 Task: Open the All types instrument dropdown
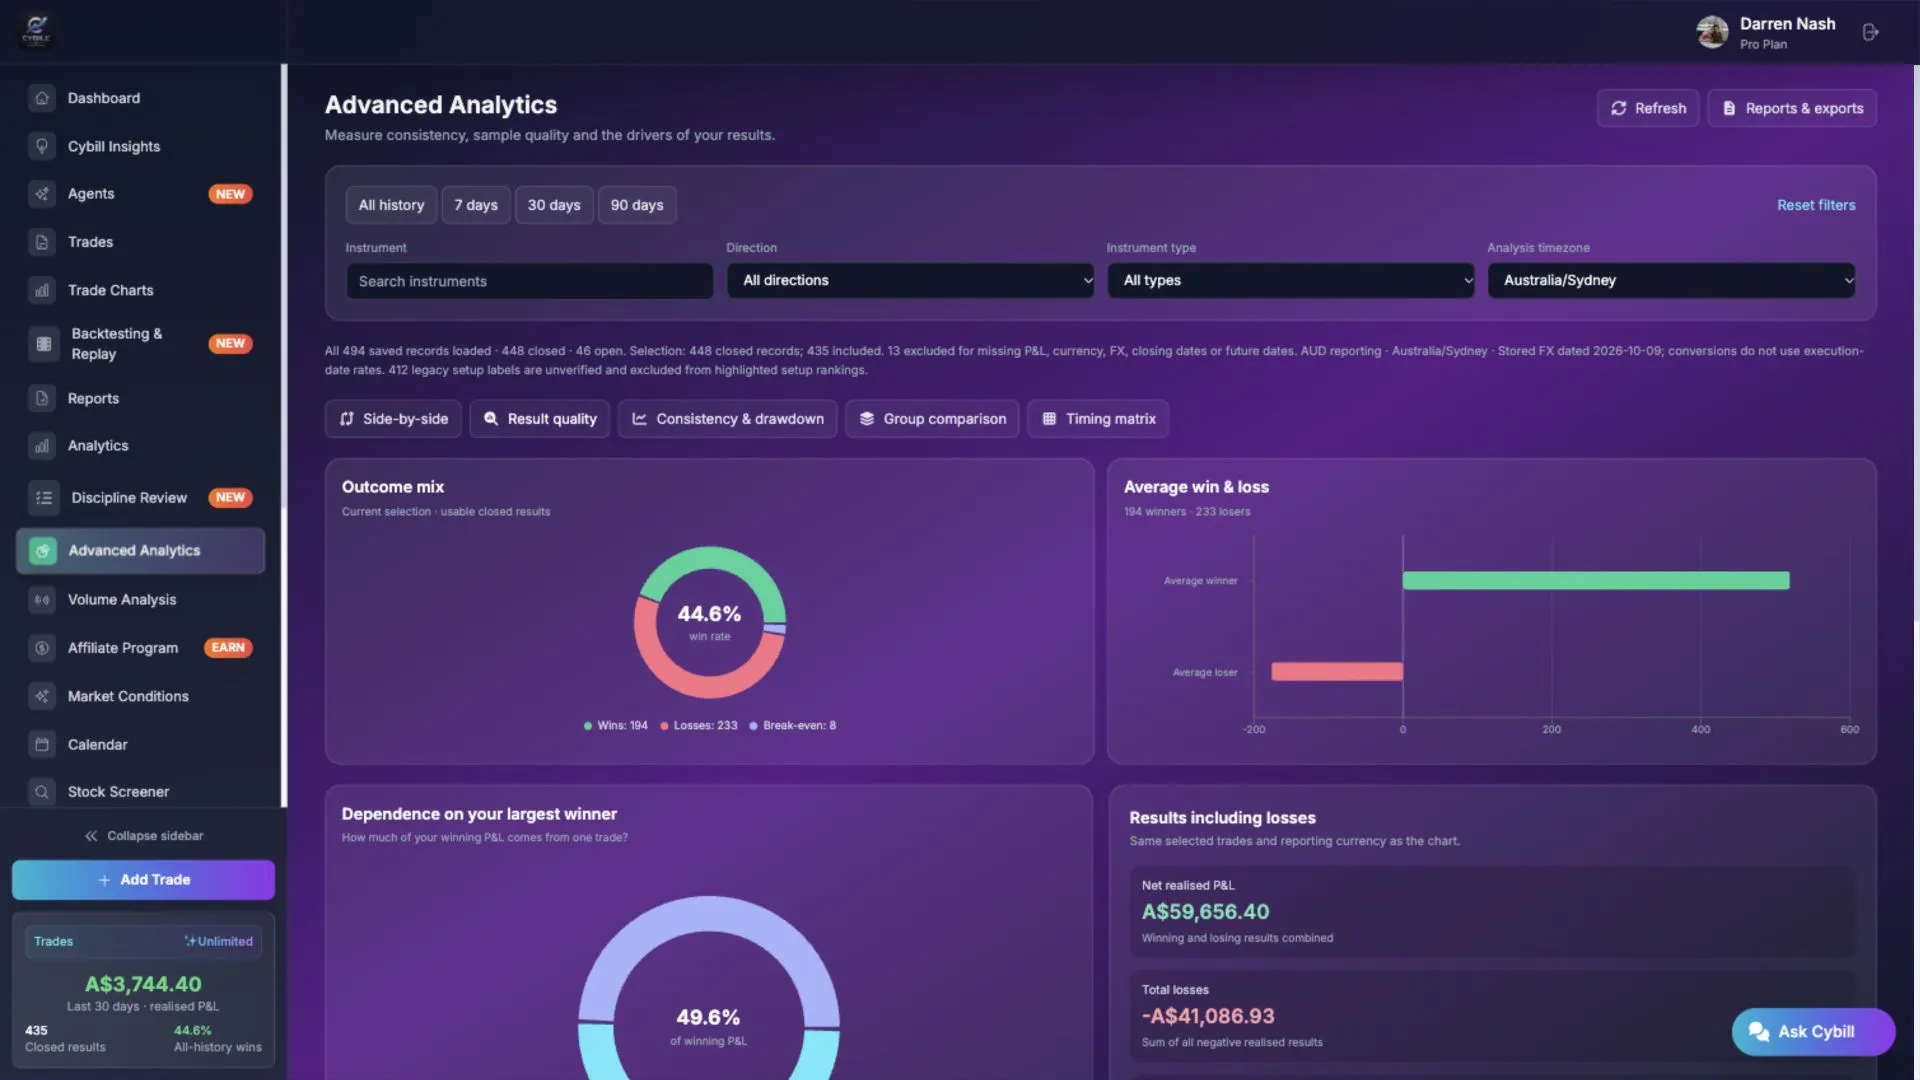tap(1291, 280)
